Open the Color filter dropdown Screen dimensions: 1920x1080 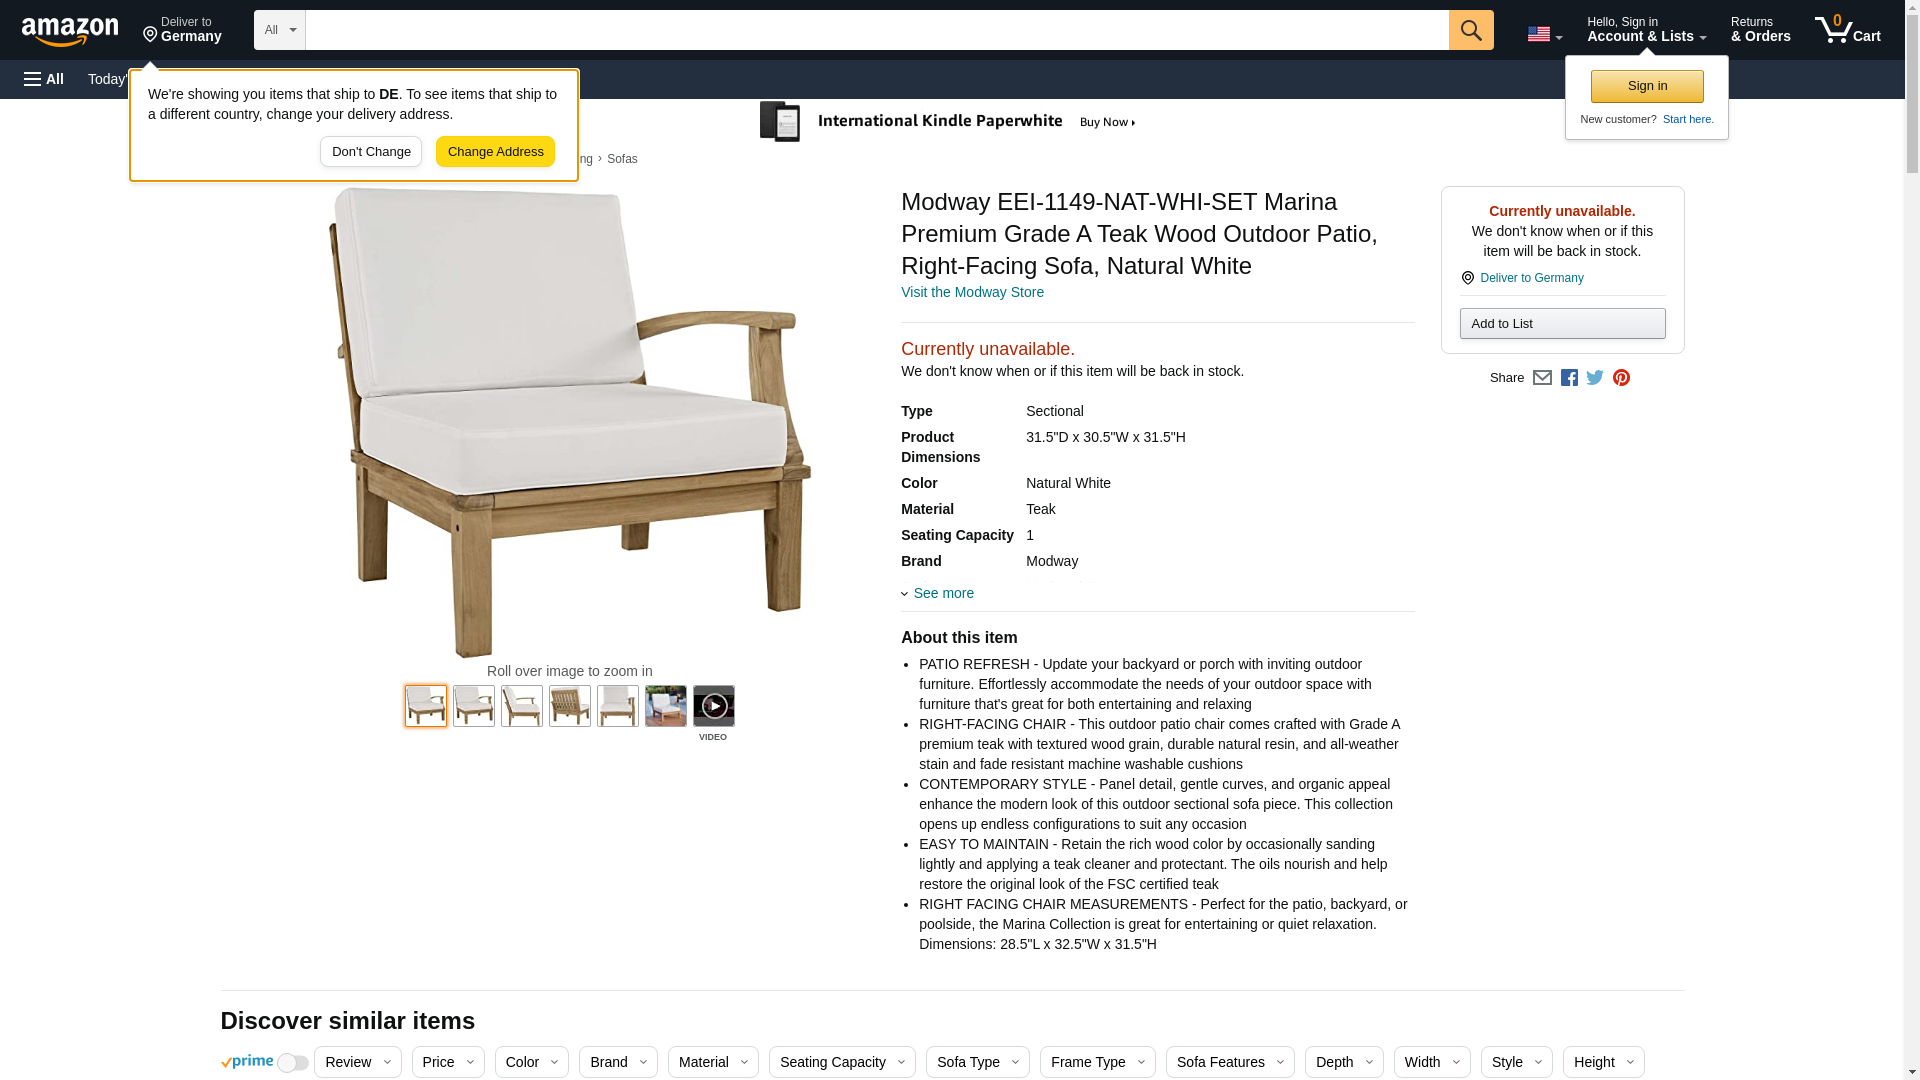(532, 1062)
